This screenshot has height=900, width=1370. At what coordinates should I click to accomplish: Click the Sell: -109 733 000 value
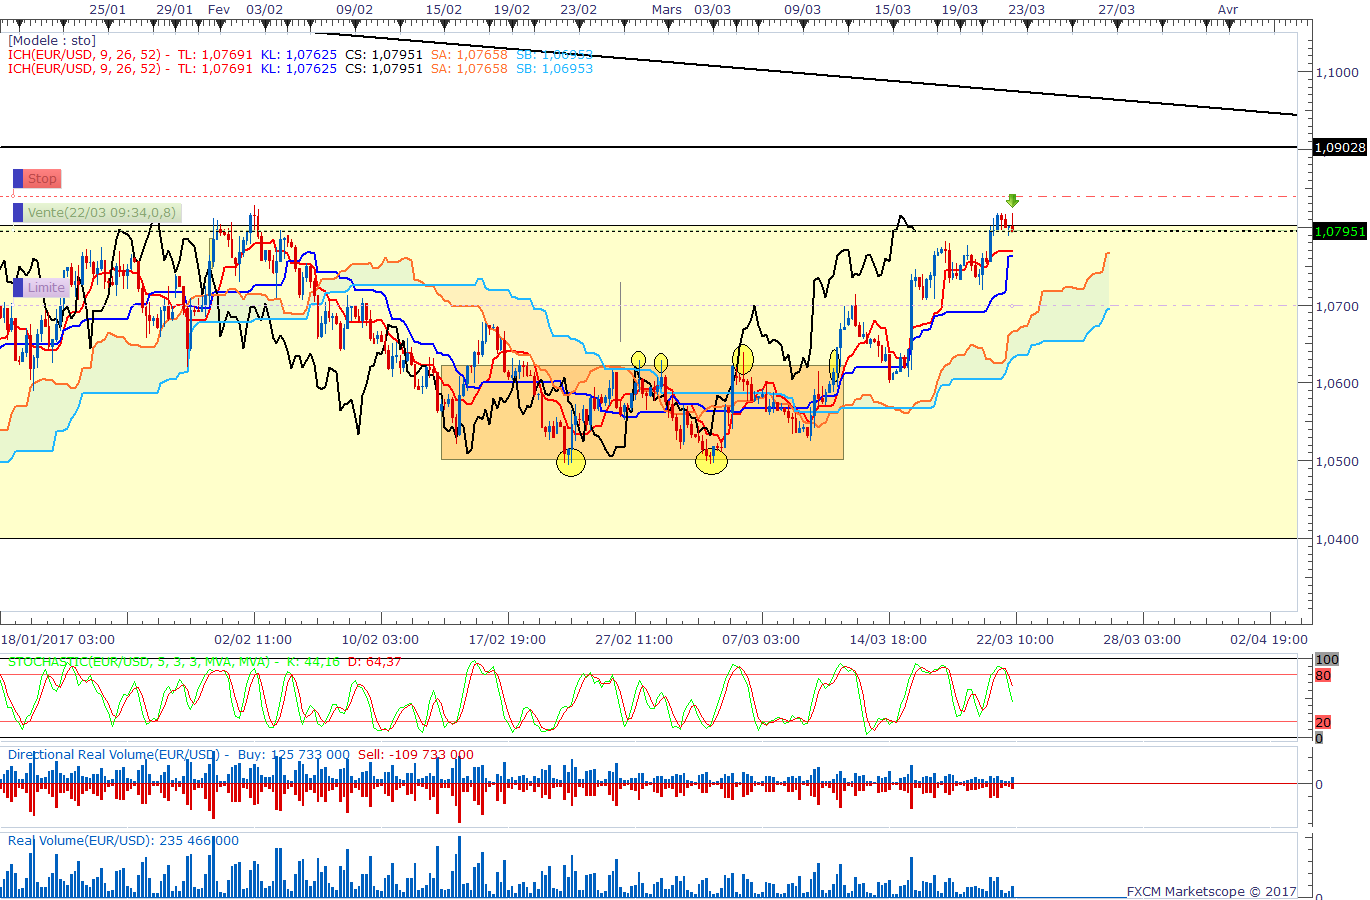[x=416, y=755]
